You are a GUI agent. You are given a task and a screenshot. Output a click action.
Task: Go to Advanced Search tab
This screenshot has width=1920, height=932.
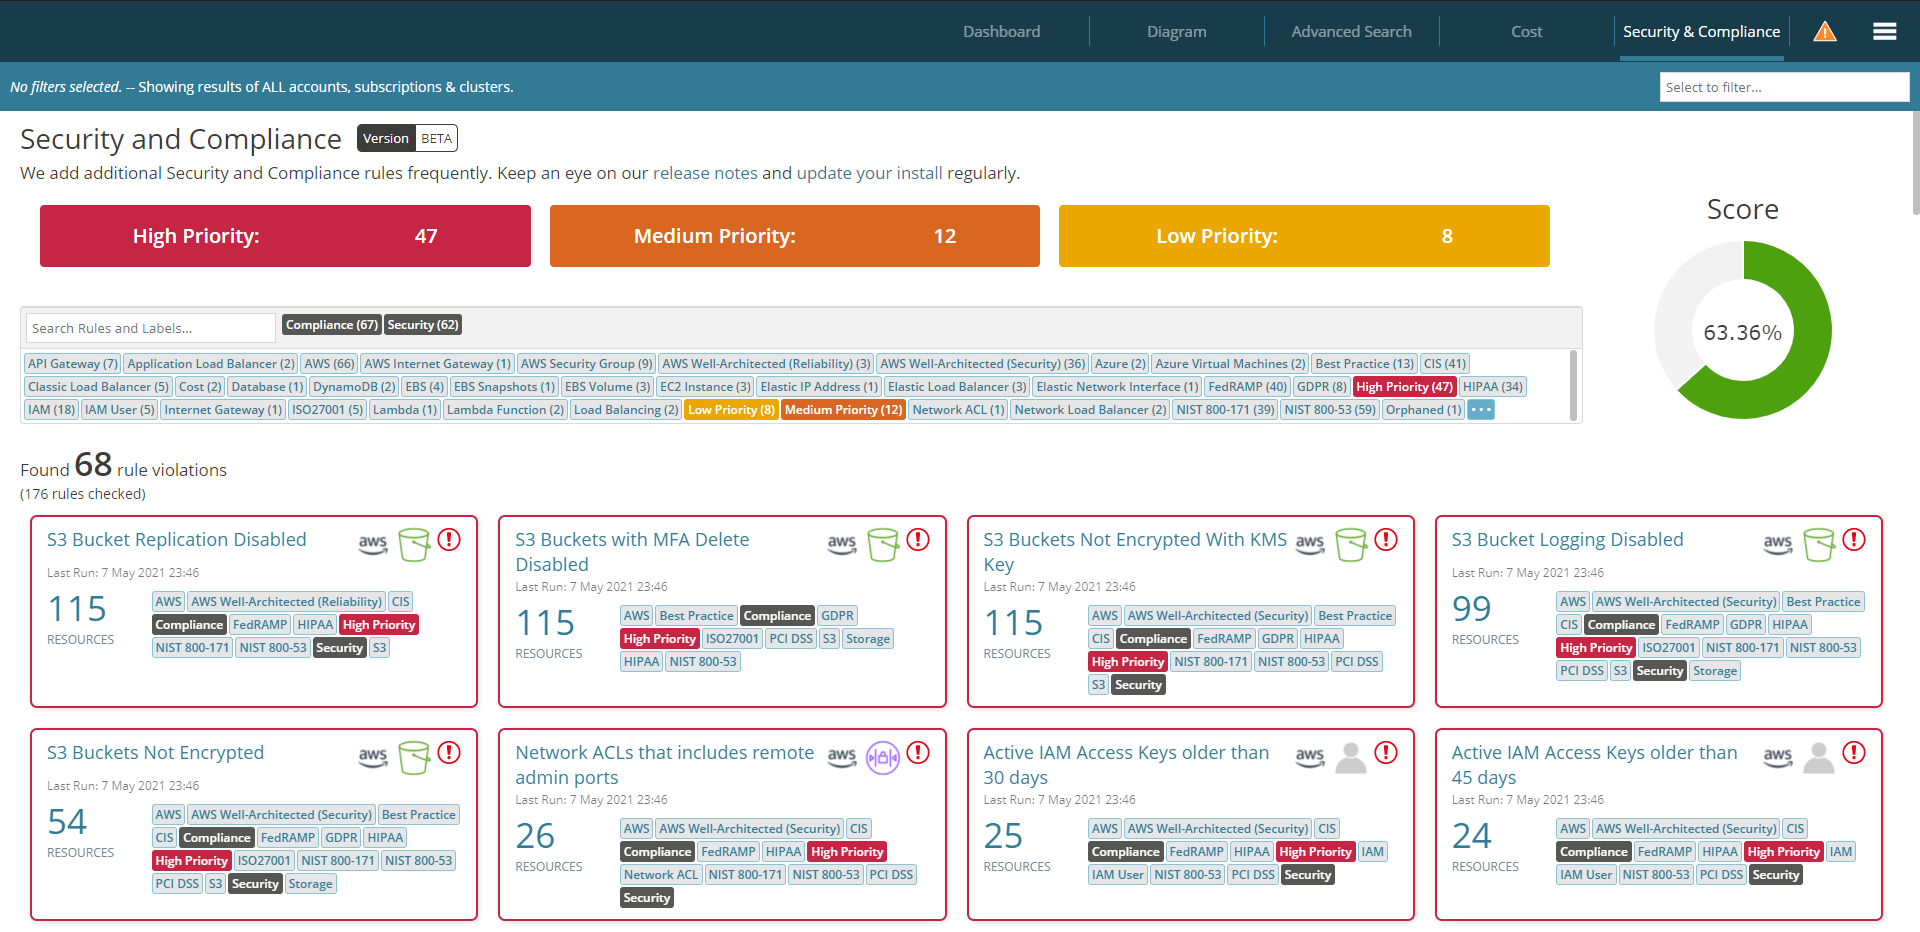click(1352, 32)
